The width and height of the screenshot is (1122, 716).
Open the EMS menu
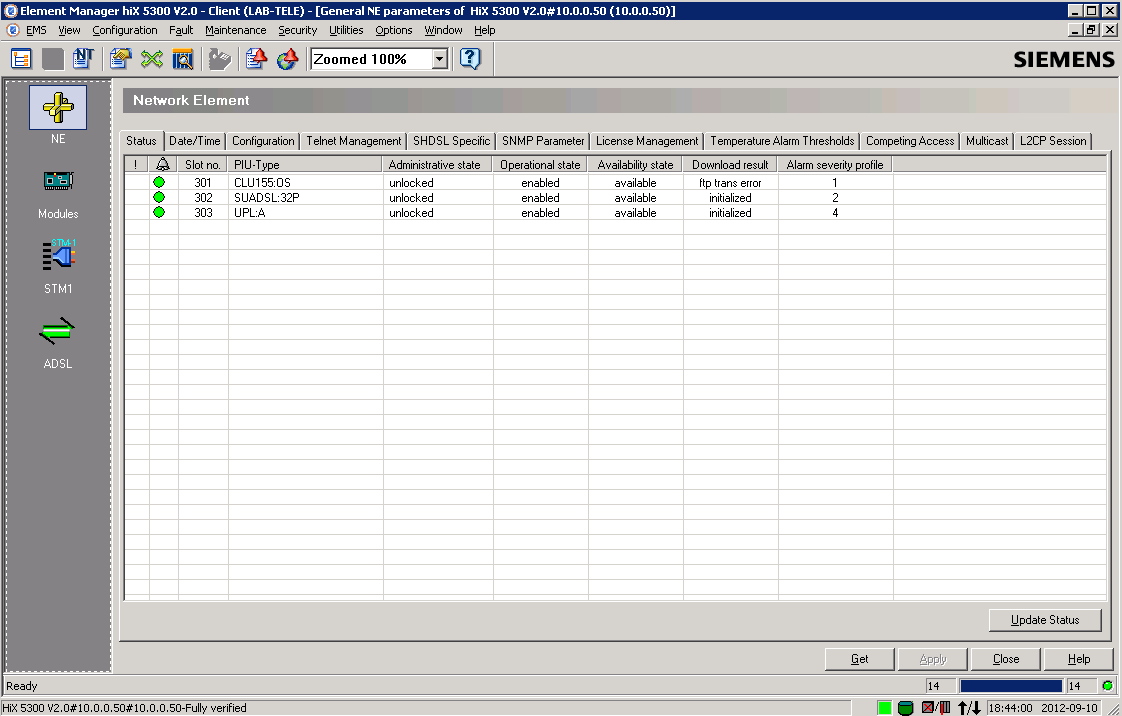pyautogui.click(x=36, y=30)
